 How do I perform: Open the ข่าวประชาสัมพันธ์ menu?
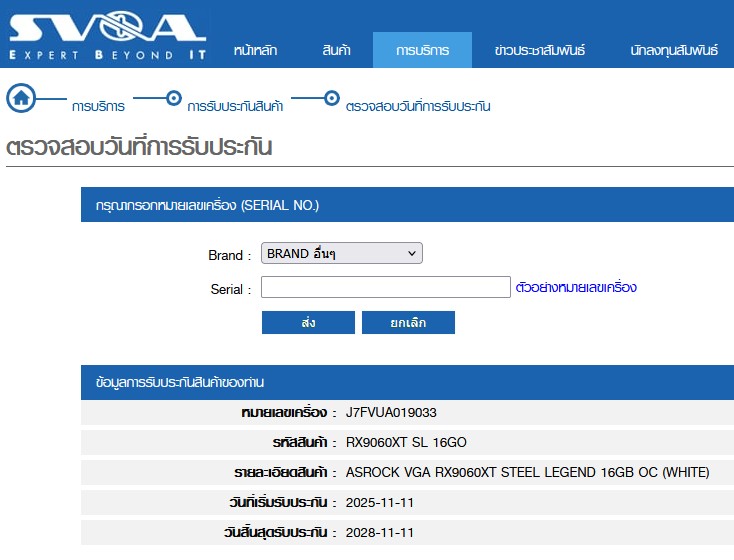[x=540, y=50]
